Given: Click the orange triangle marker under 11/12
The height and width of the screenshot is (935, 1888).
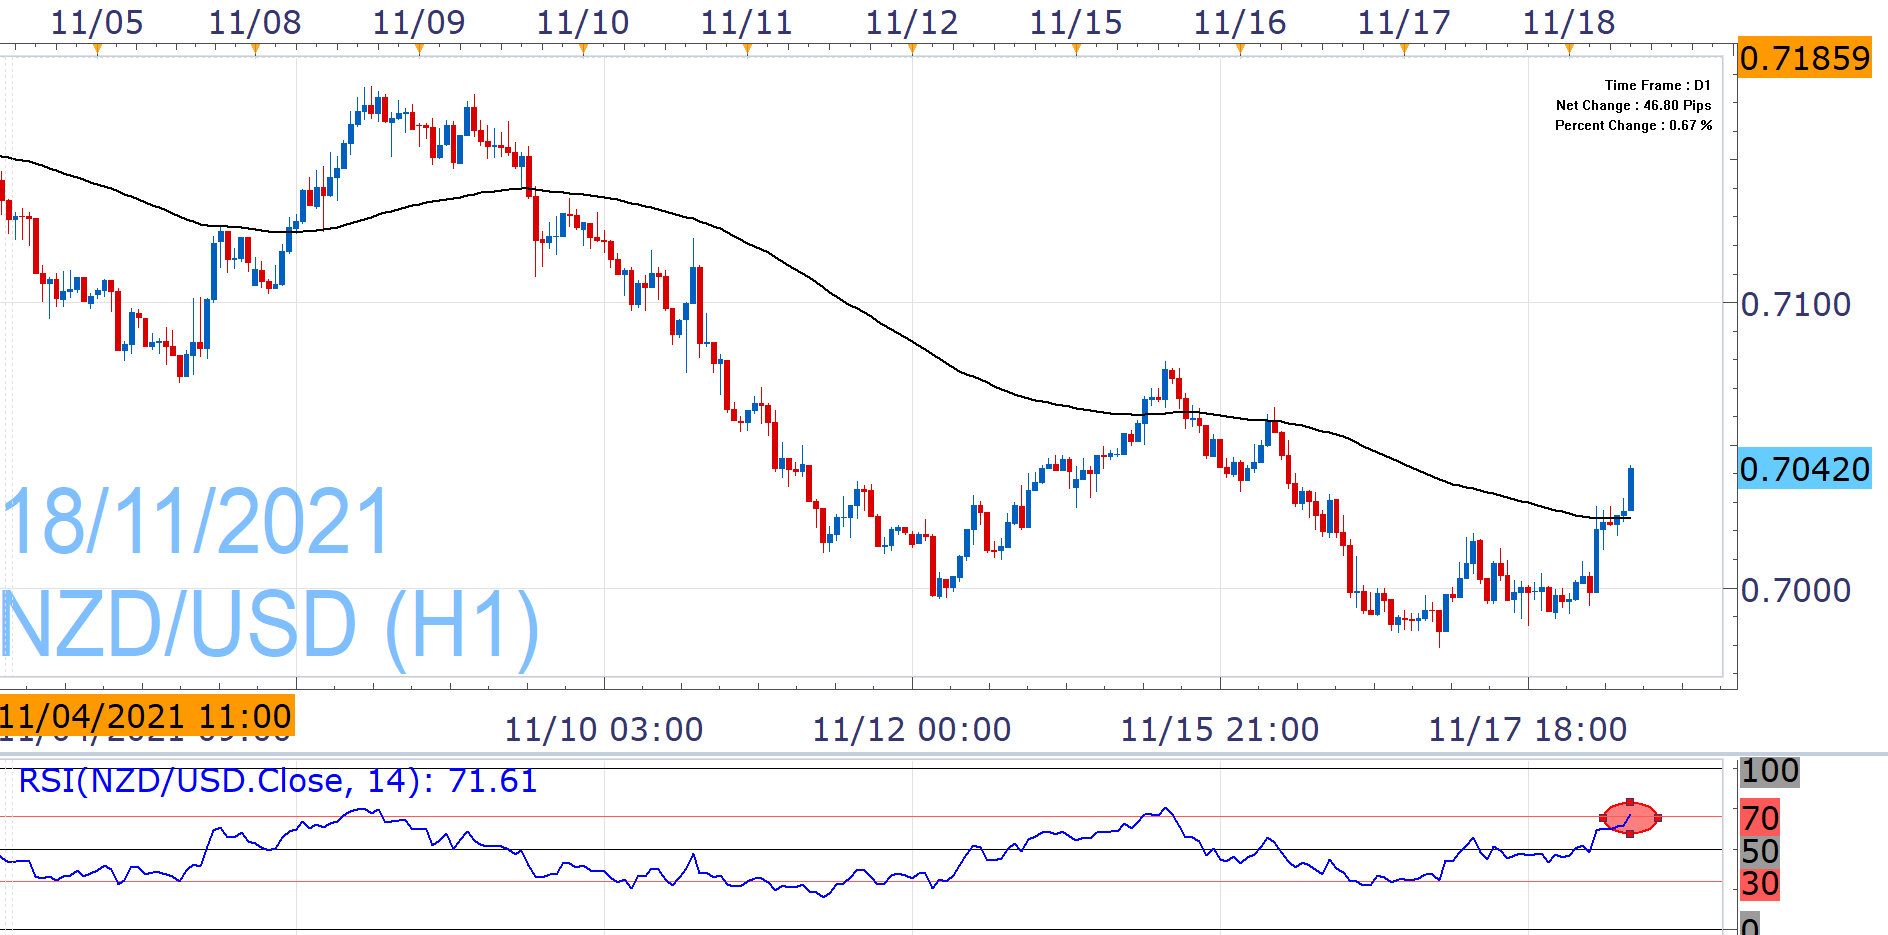Looking at the screenshot, I should 912,48.
